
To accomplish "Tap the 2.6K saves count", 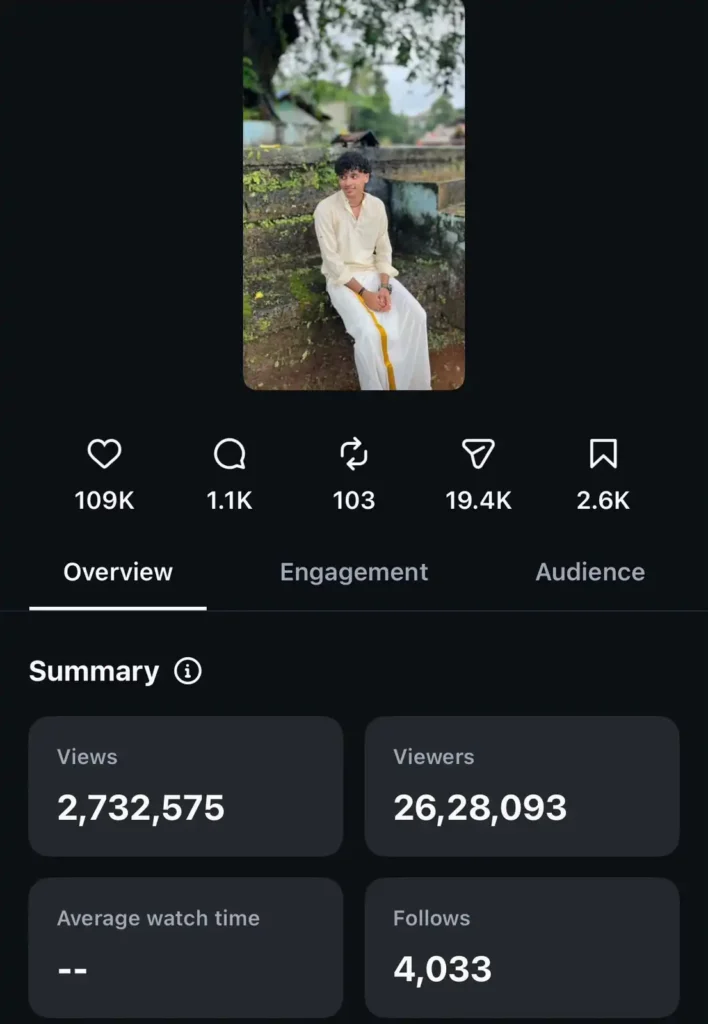I will (603, 501).
